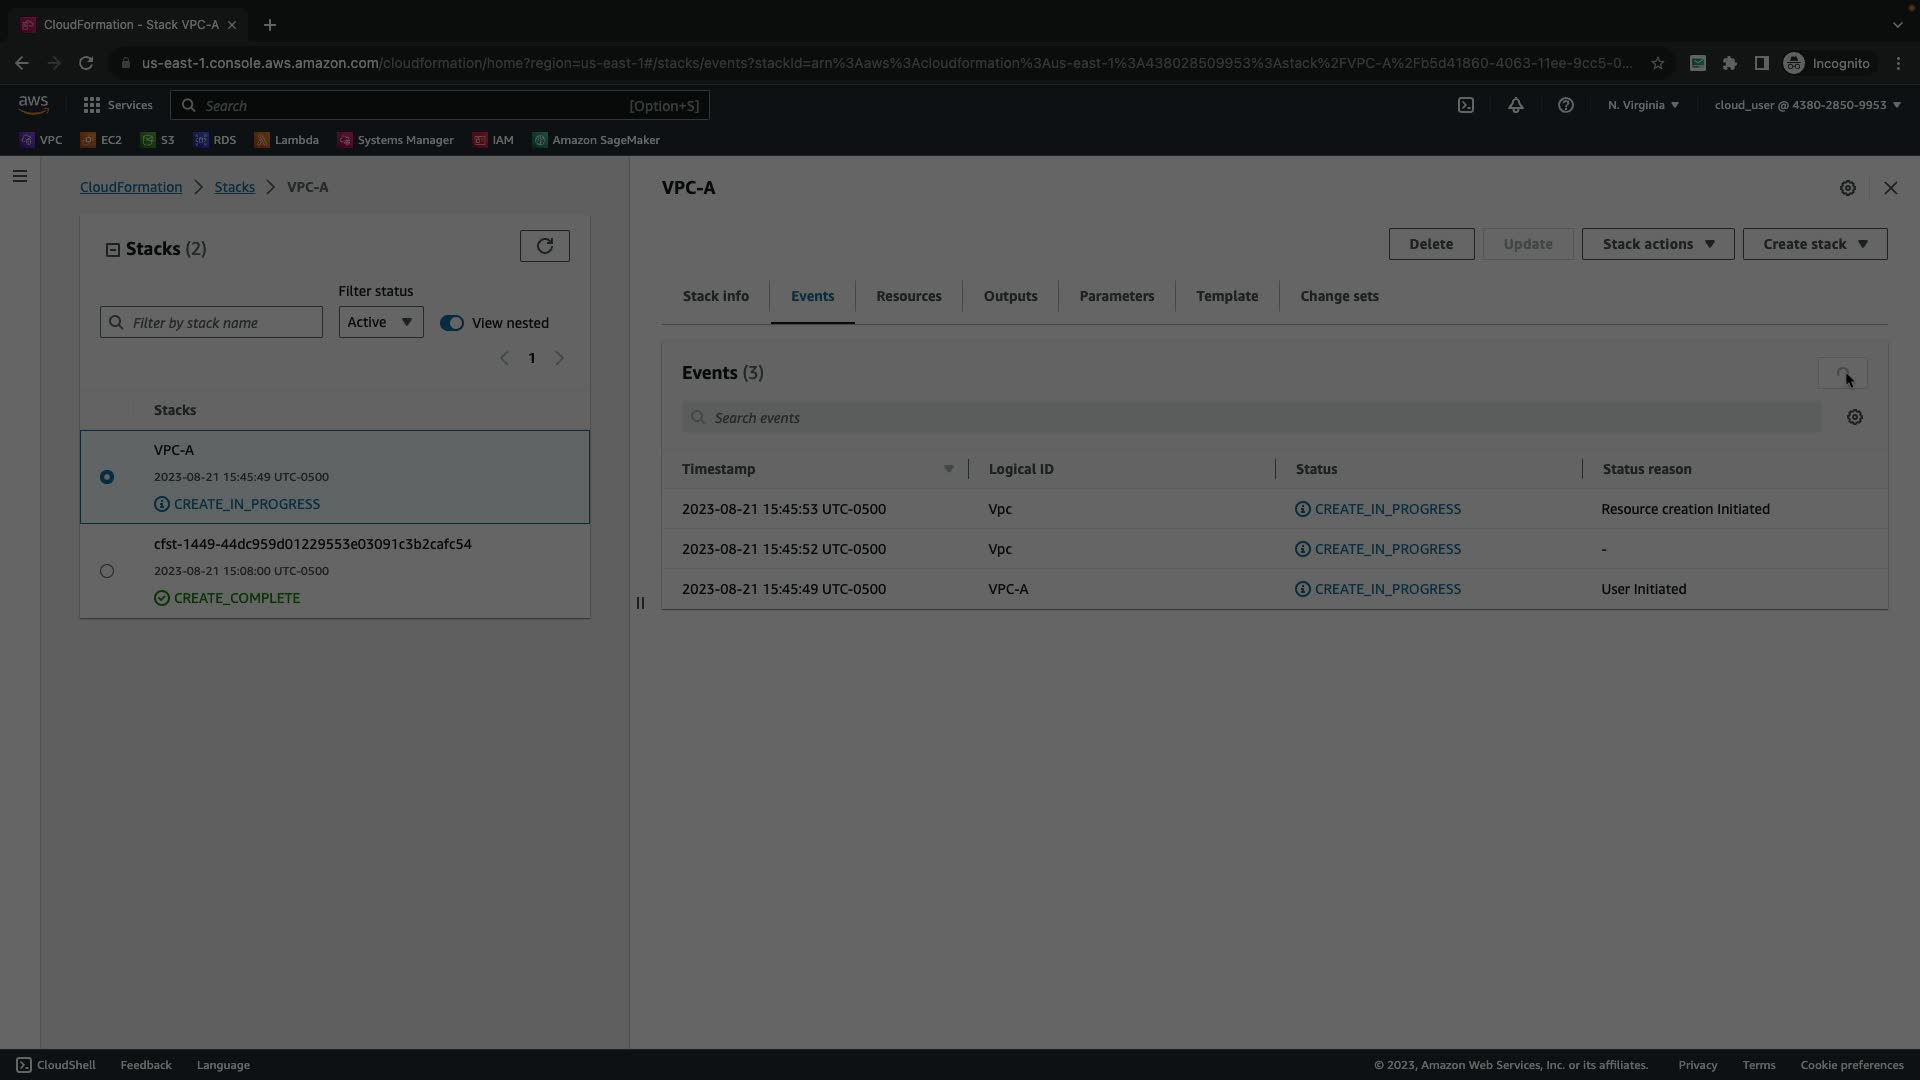Click the stacks list refresh icon

pos(544,246)
